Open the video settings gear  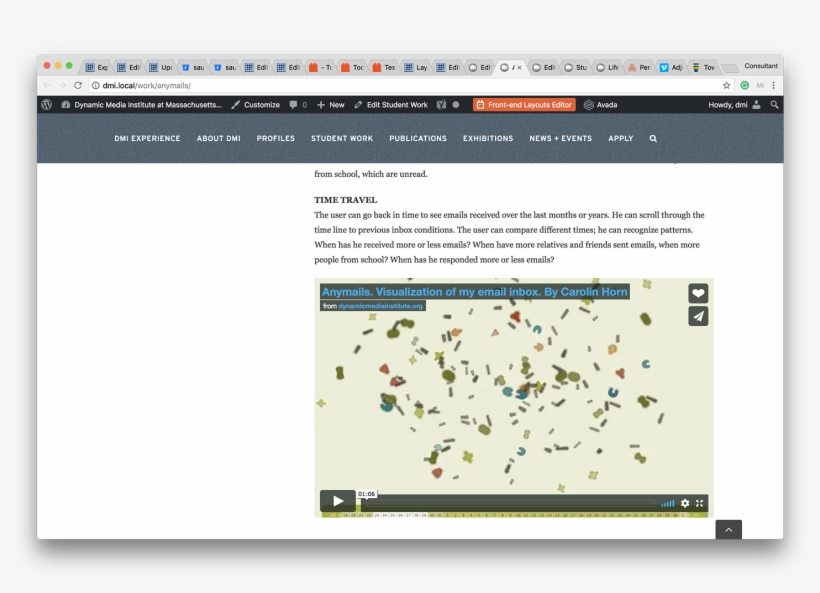(685, 503)
